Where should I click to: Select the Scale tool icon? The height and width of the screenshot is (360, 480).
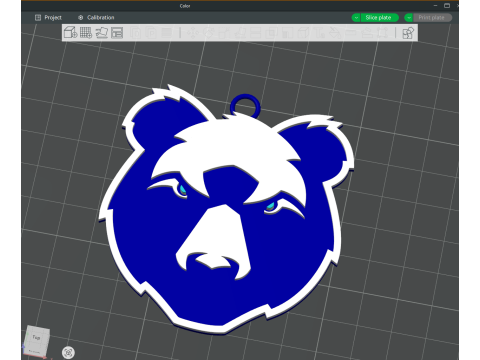click(223, 33)
